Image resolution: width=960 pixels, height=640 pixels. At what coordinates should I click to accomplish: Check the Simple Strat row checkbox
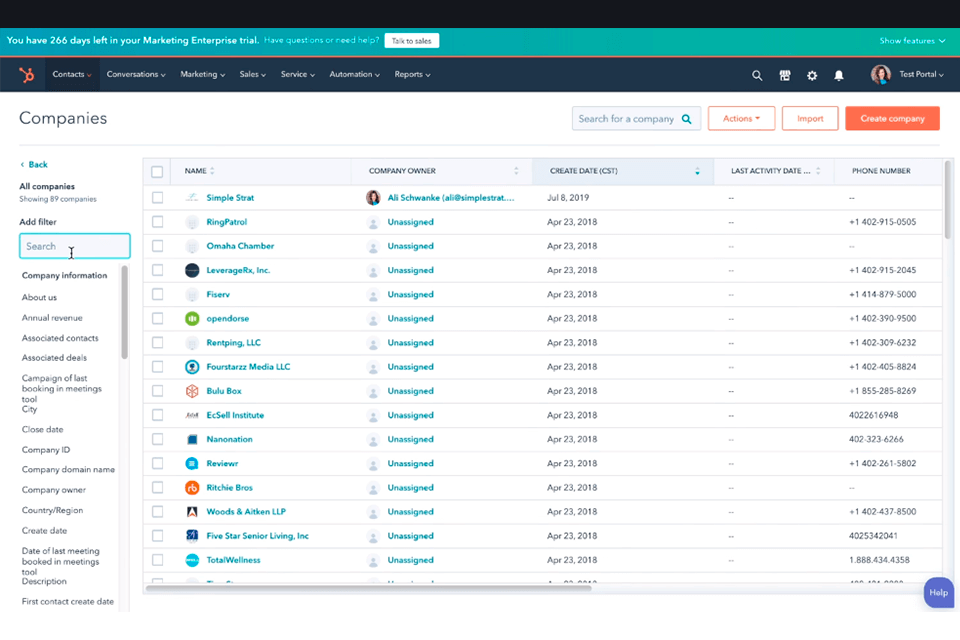click(x=157, y=197)
